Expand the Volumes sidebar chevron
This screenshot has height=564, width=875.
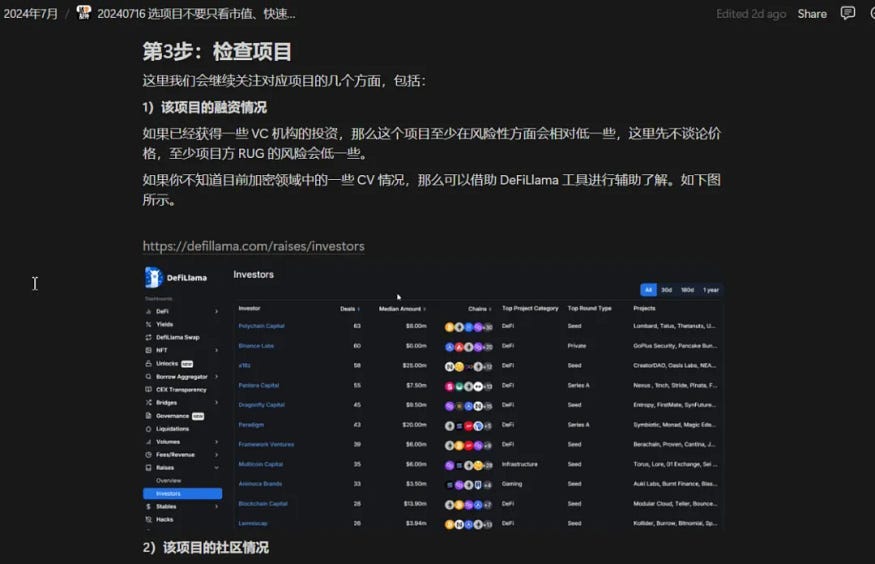point(217,442)
